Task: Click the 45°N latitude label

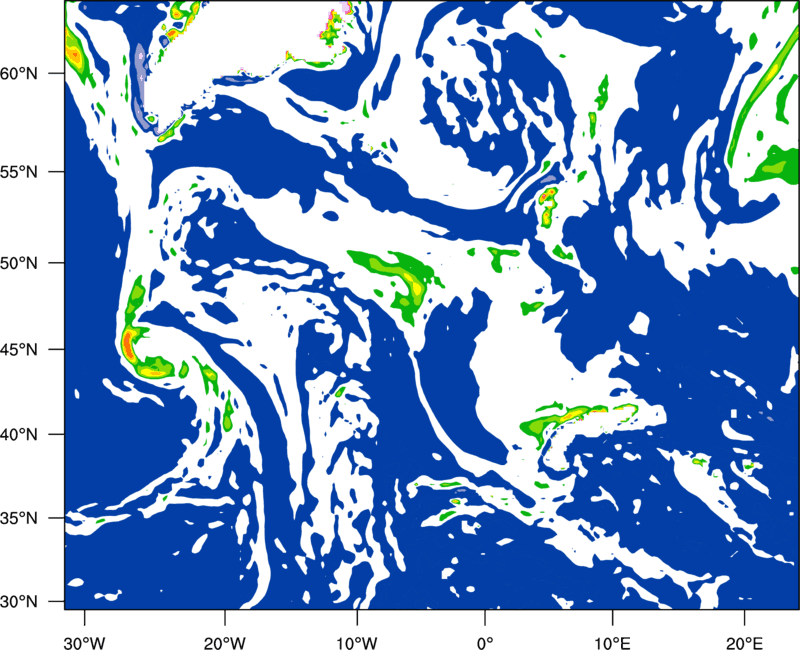Action: [19, 349]
